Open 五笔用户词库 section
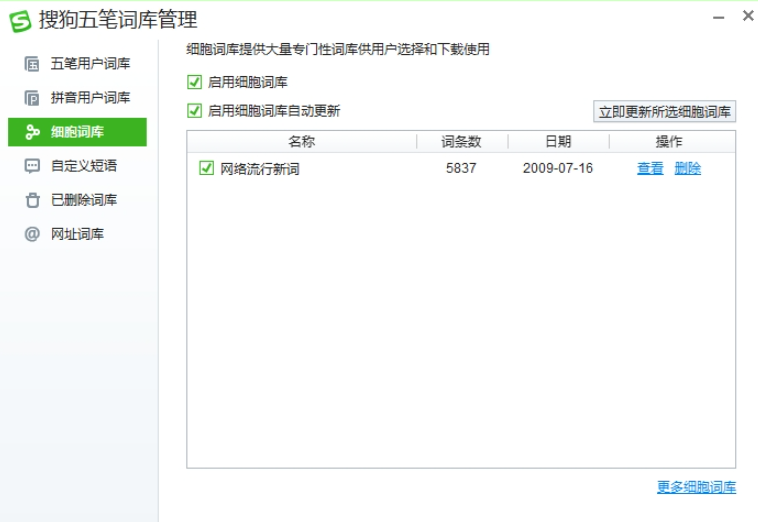 click(x=77, y=64)
